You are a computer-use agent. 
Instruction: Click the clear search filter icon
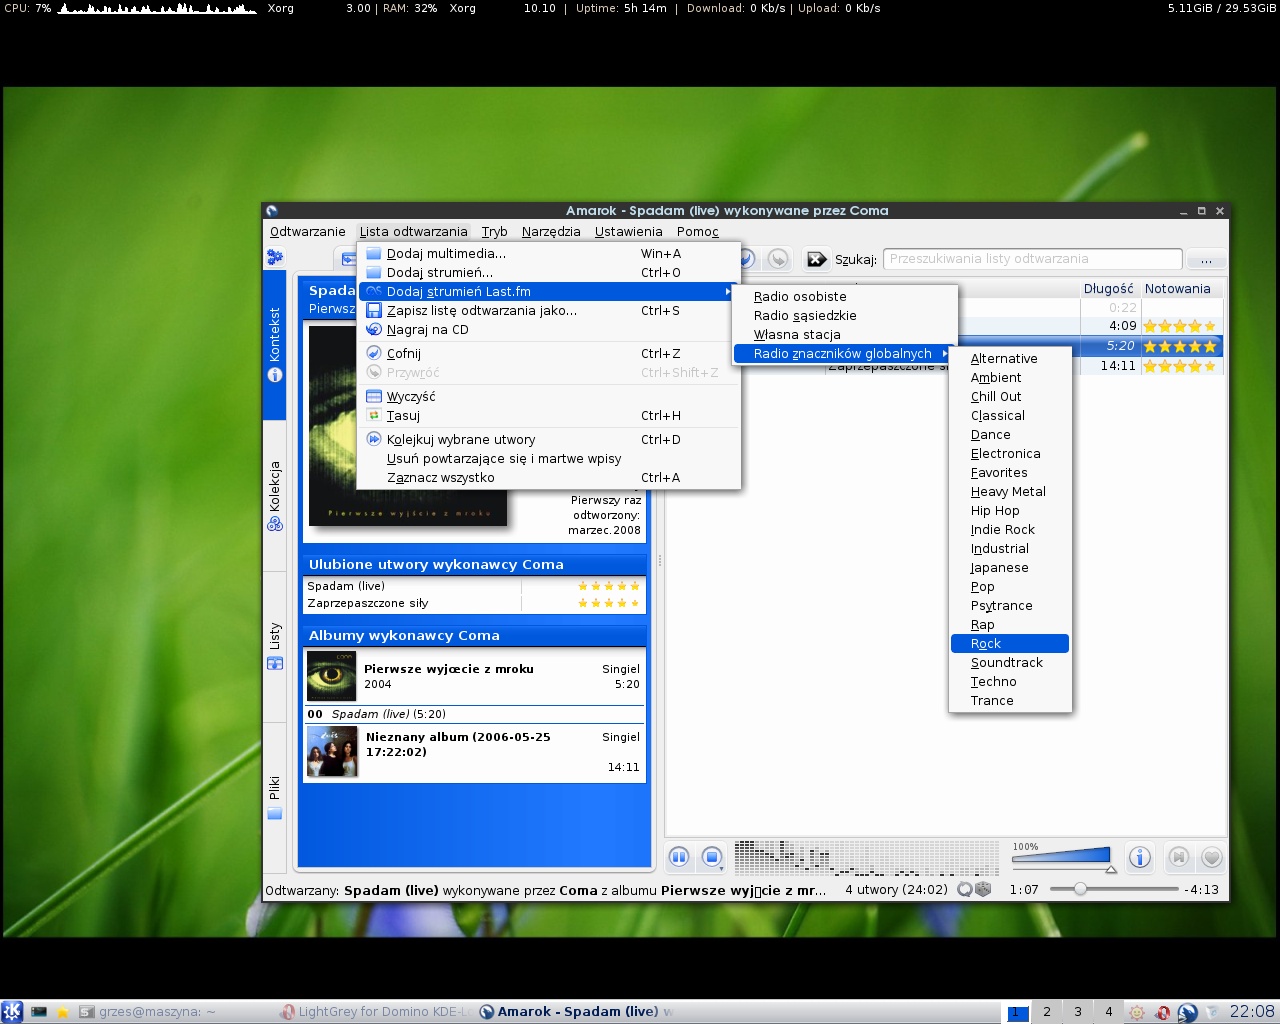coord(817,259)
